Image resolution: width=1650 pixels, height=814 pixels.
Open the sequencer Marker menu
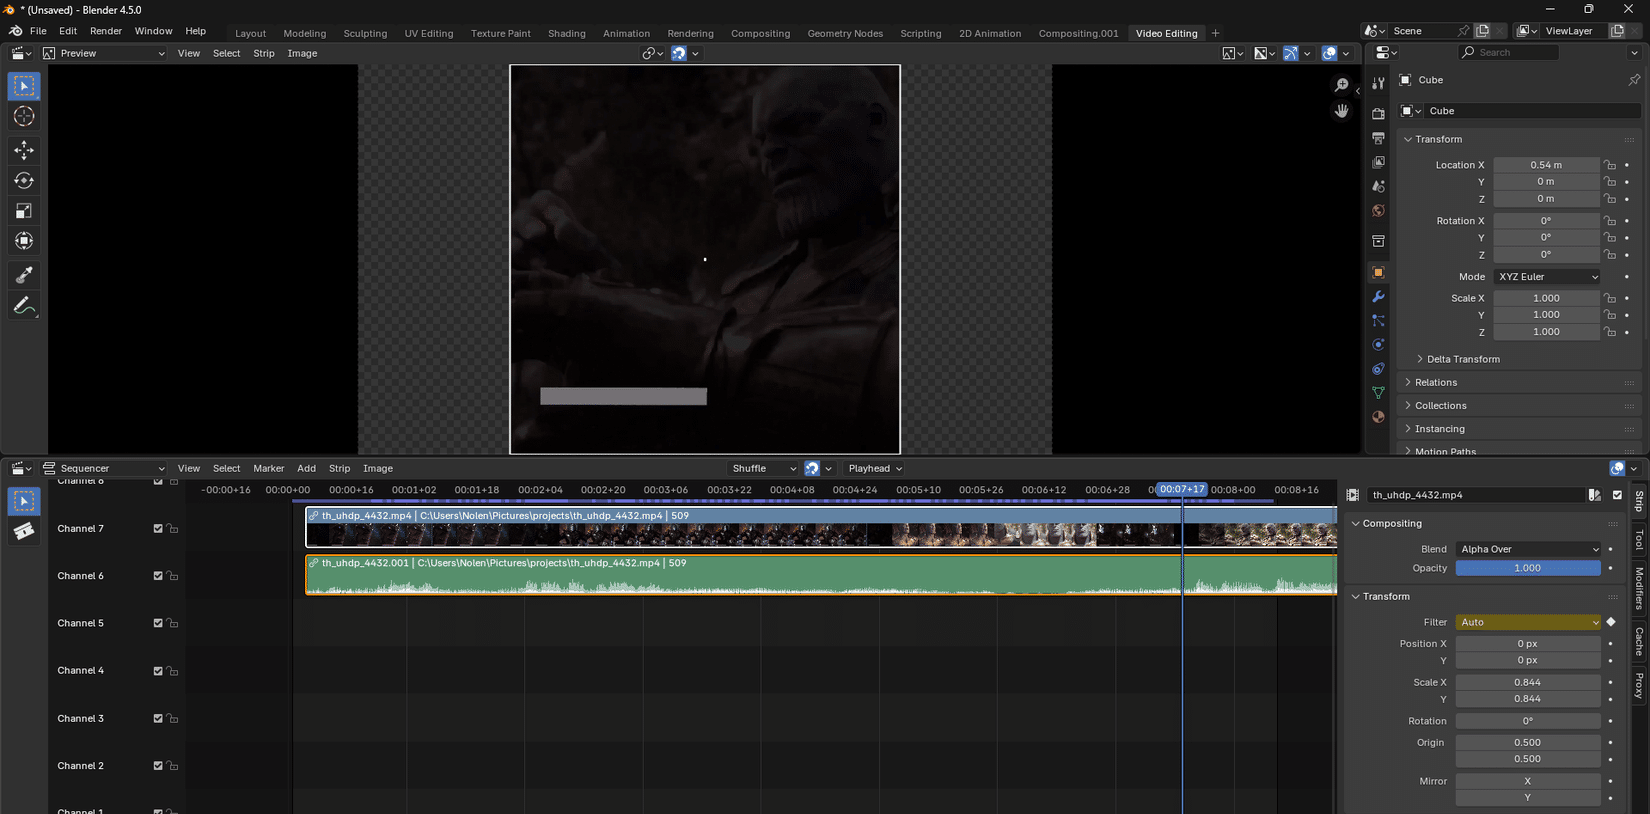268,469
